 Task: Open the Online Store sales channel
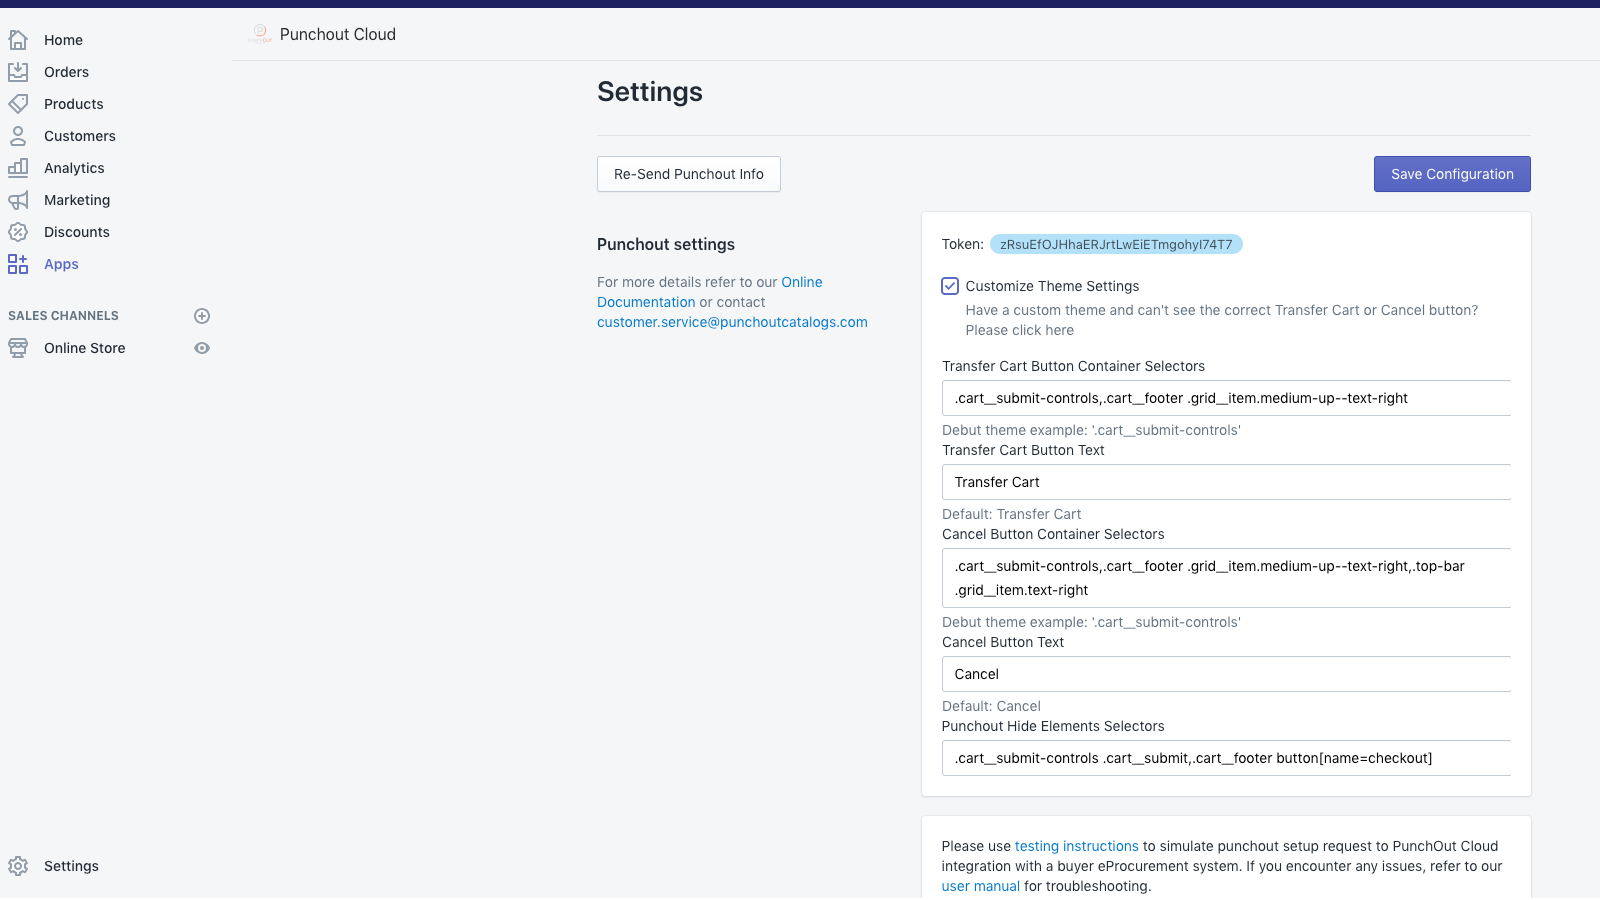click(85, 348)
